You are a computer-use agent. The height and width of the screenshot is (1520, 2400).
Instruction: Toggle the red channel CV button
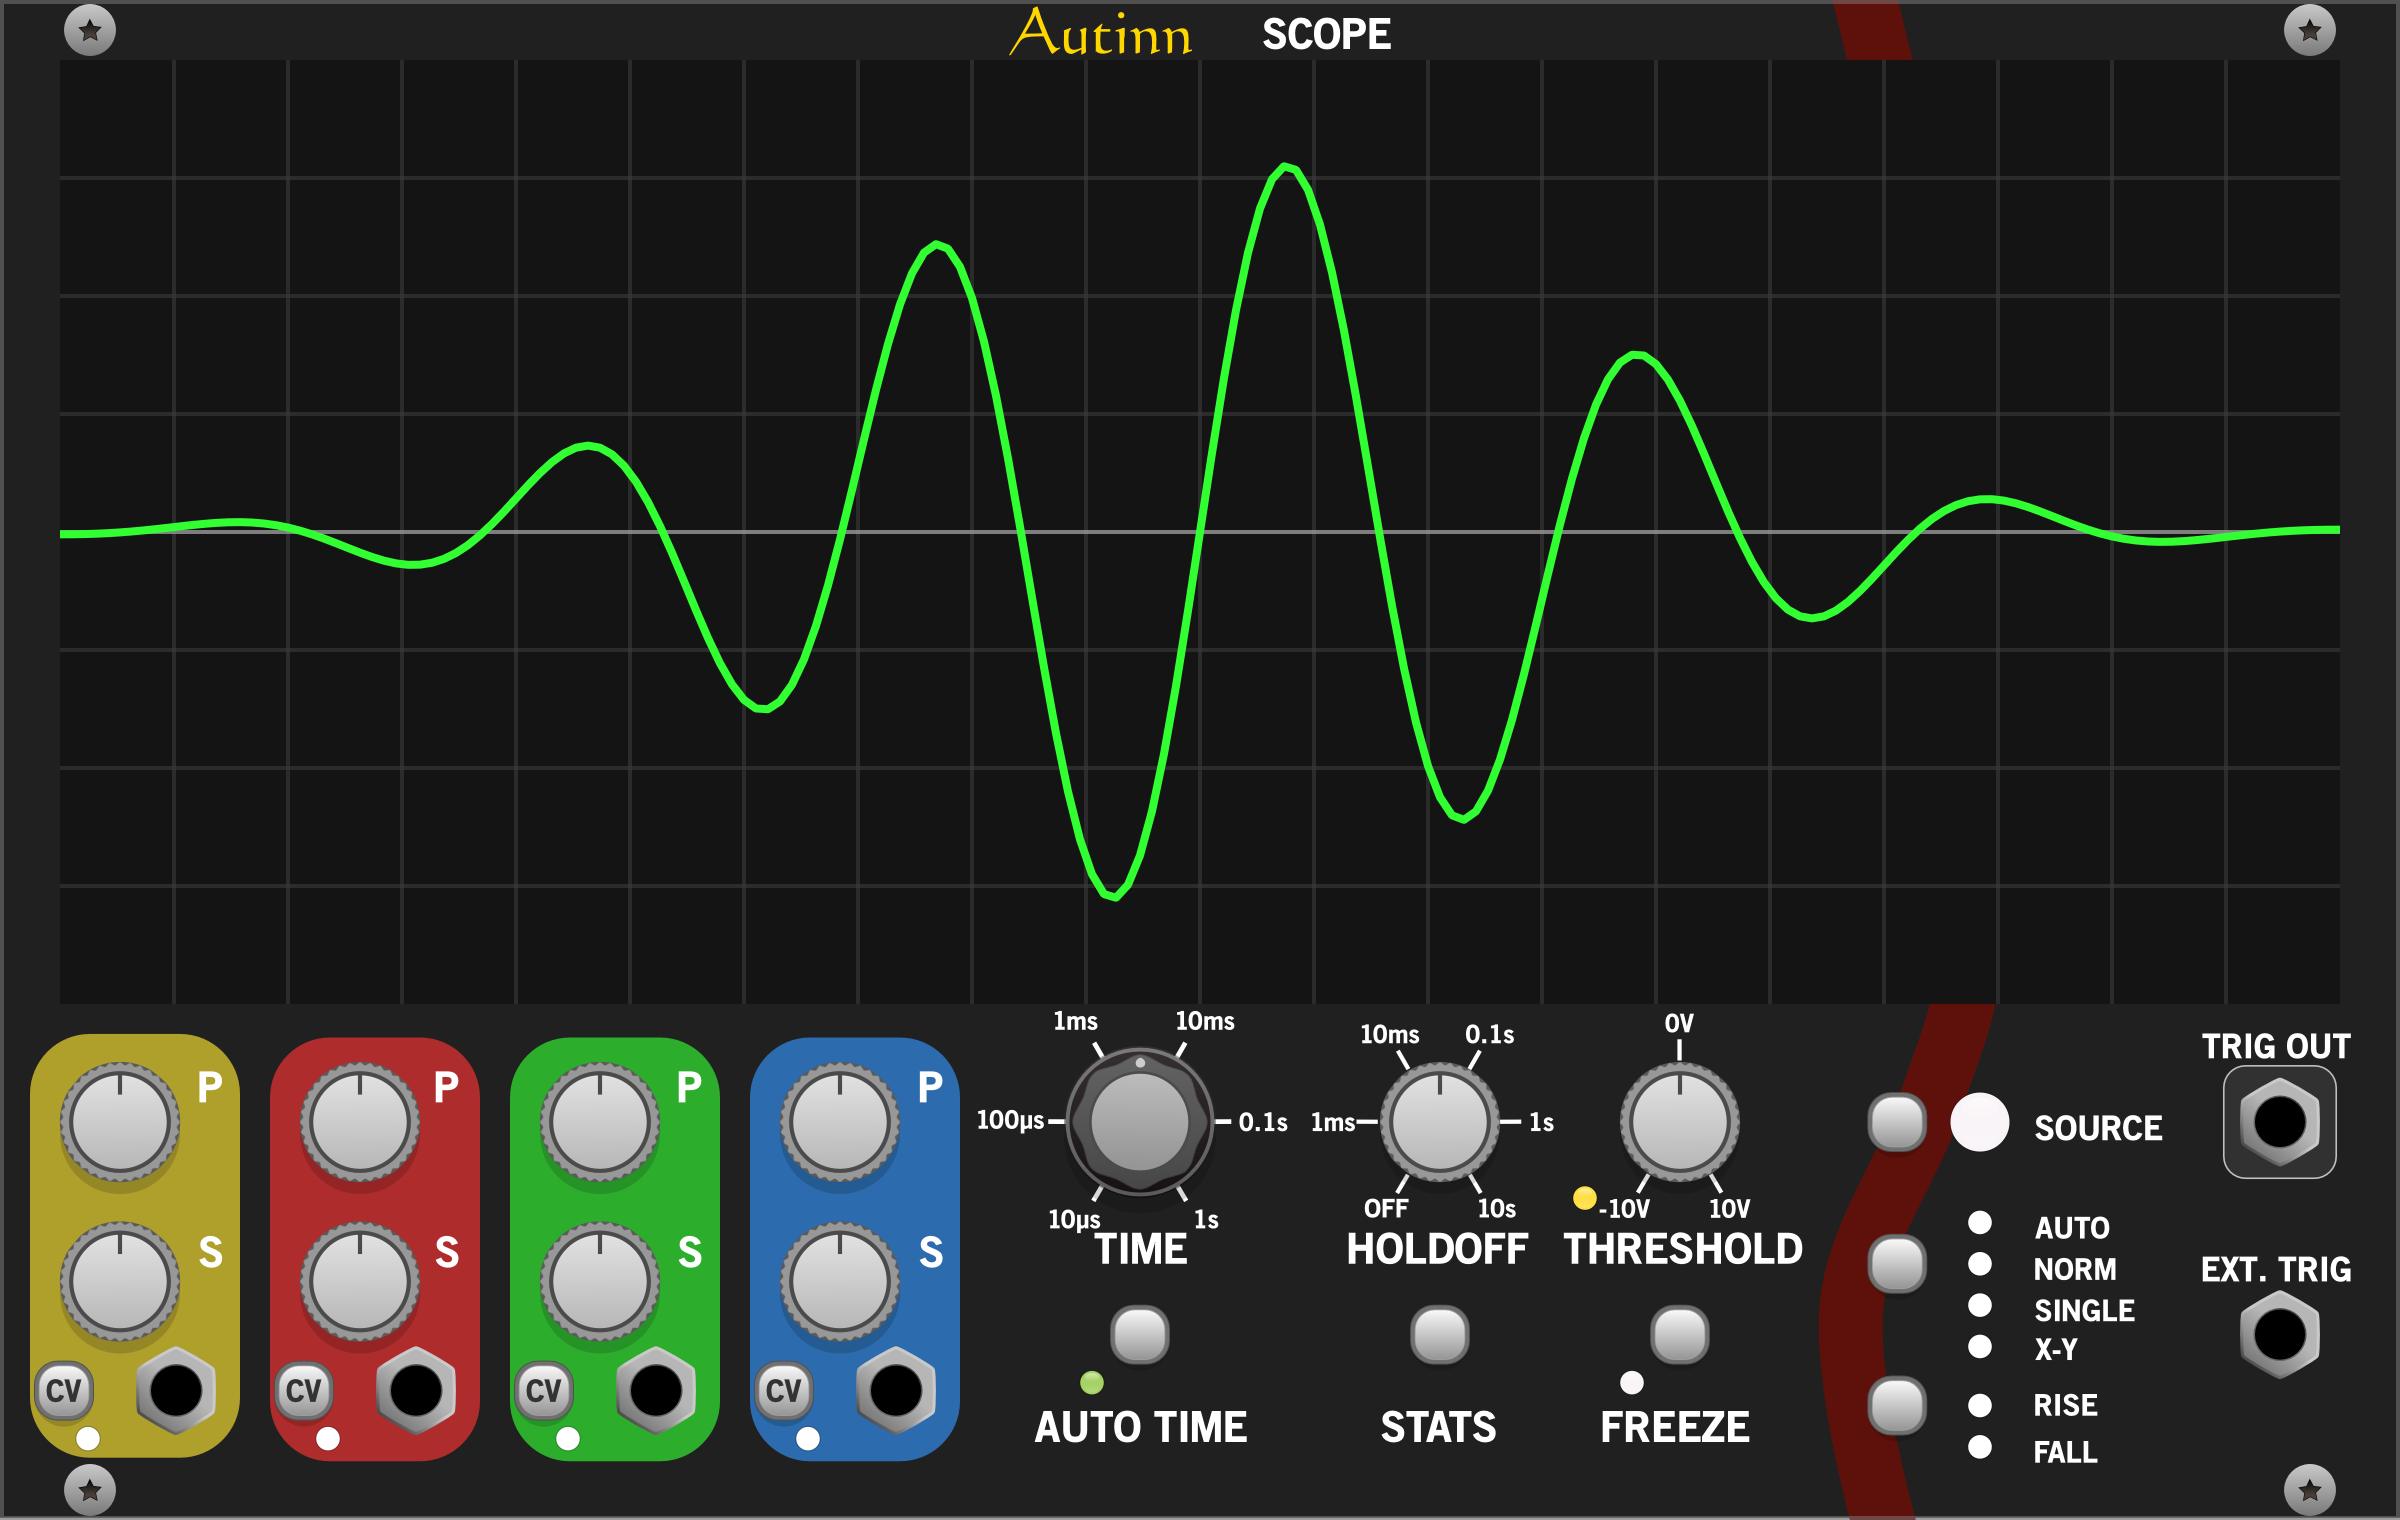tap(304, 1390)
